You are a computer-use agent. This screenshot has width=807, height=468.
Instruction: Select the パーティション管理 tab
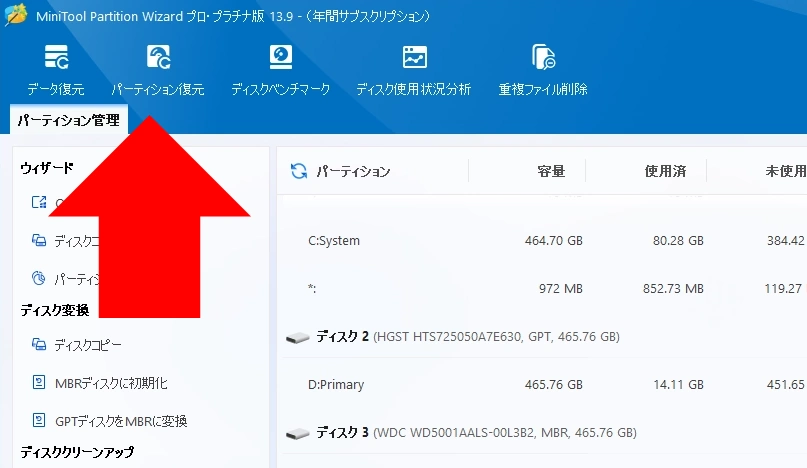click(x=69, y=120)
